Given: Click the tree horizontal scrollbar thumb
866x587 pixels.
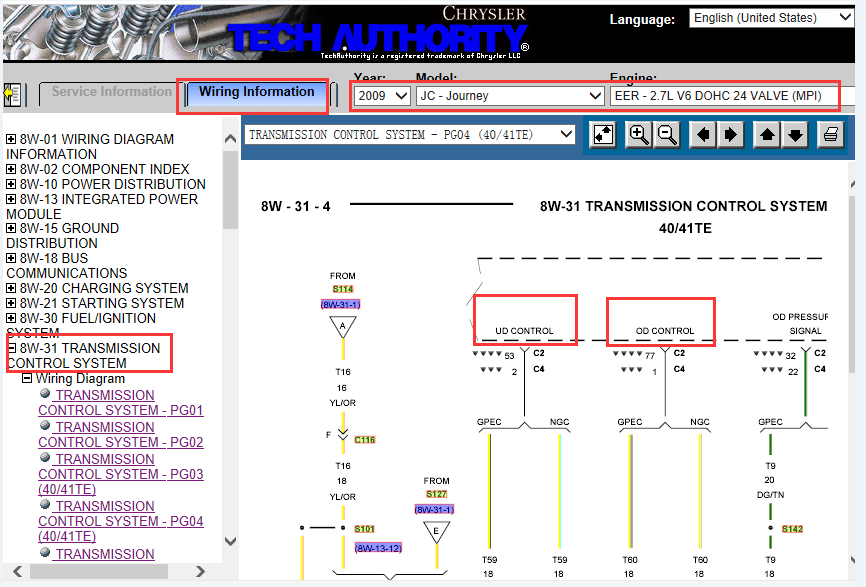Looking at the screenshot, I should click(99, 572).
